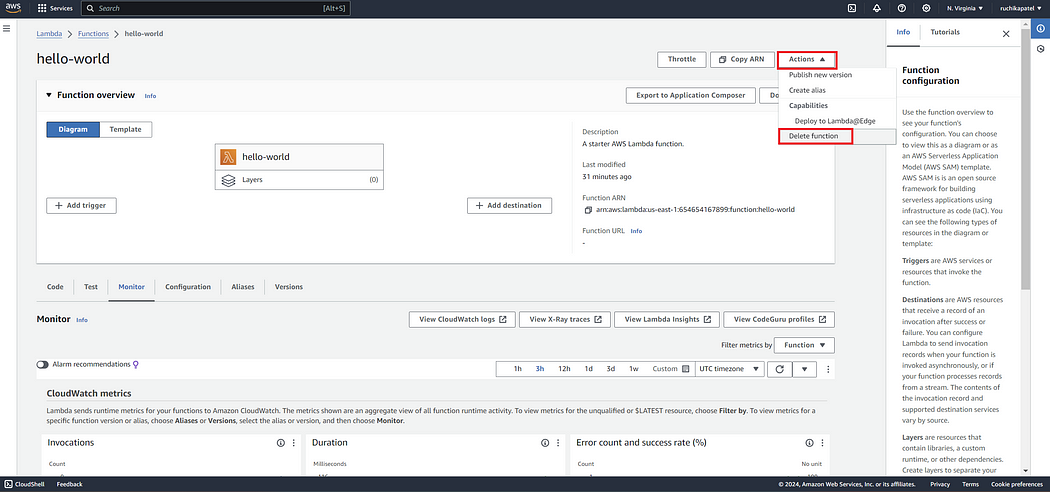Viewport: 1050px width, 492px height.
Task: Click Export to Application Composer
Action: coord(690,95)
